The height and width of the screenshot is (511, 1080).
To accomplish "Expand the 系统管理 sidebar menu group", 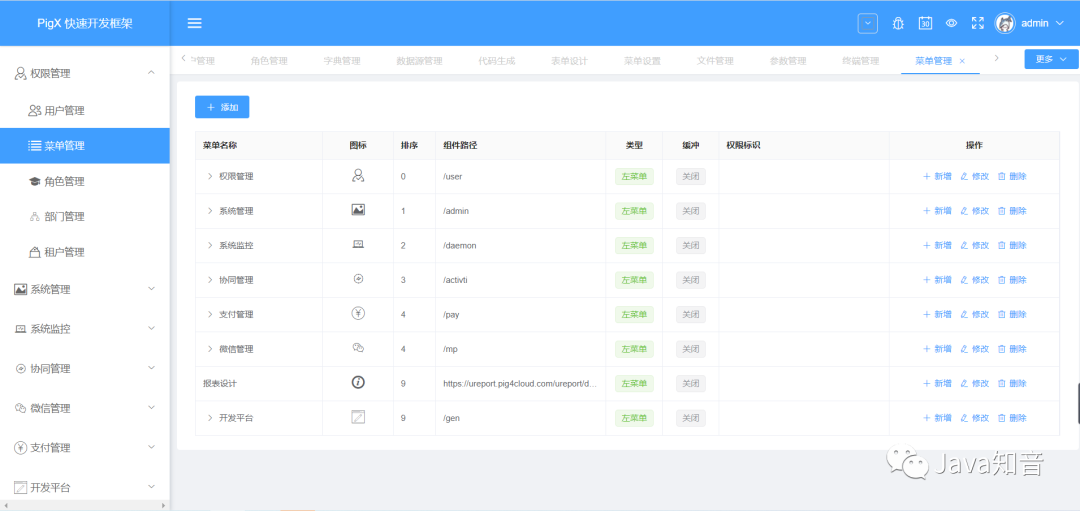I will [85, 289].
